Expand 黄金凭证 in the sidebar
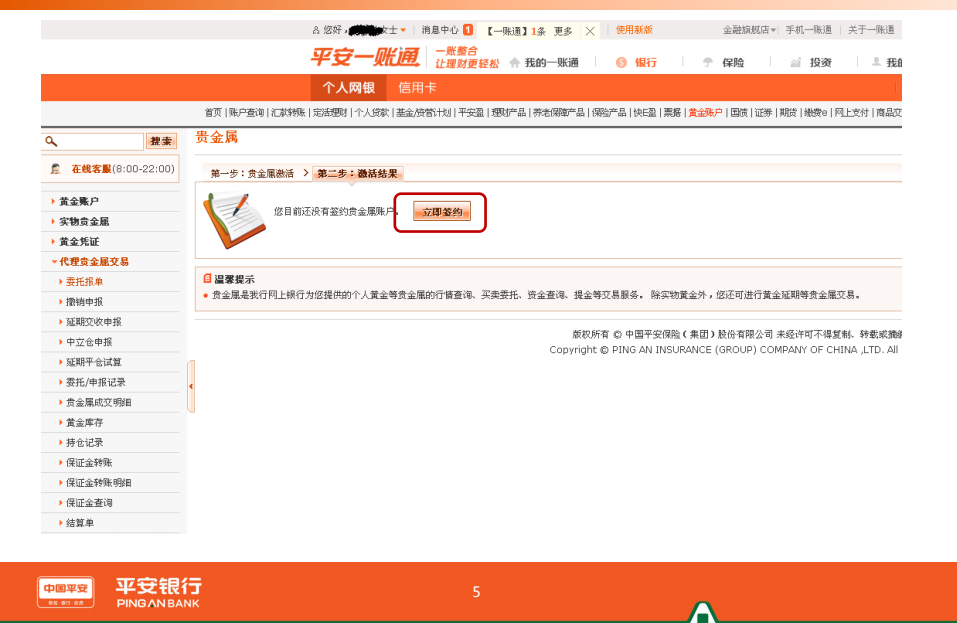Screen dimensions: 957x623 pyautogui.click(x=79, y=242)
